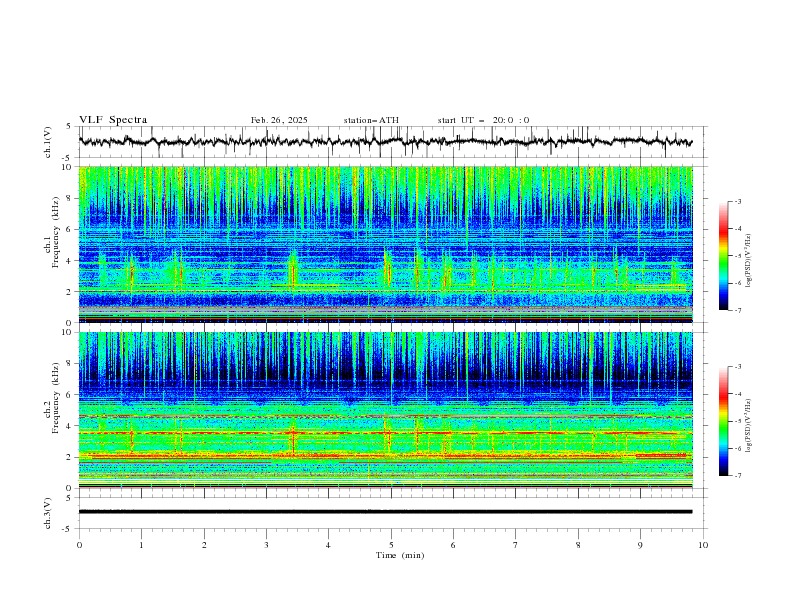Viewport: 792px width, 612px height.
Task: Click the "ch.3(V)" axis label
Action: (x=48, y=513)
